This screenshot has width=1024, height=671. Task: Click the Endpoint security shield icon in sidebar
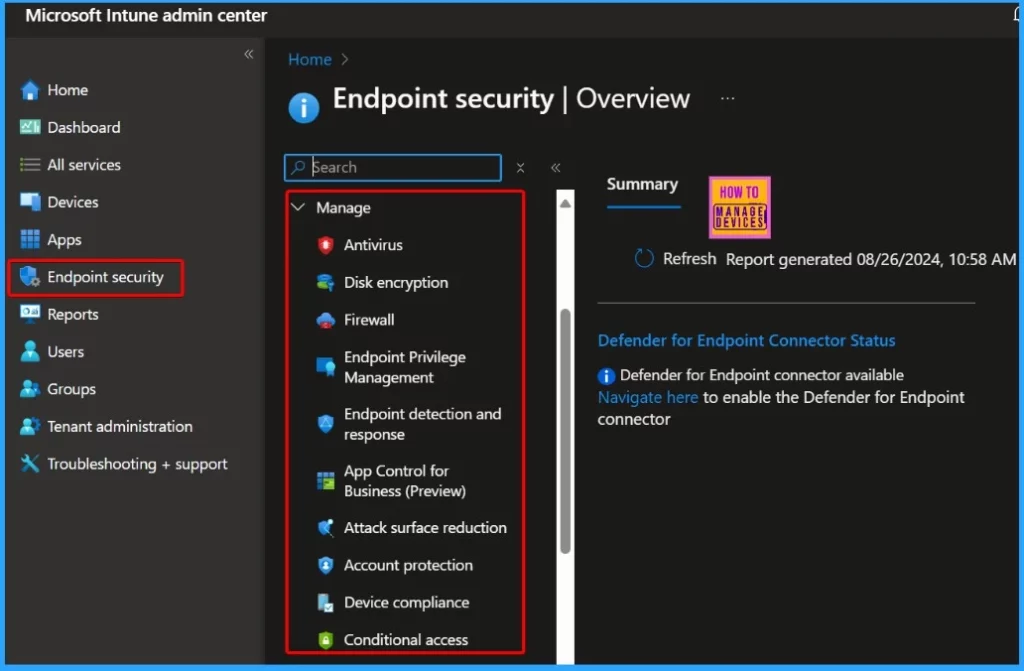tap(29, 277)
